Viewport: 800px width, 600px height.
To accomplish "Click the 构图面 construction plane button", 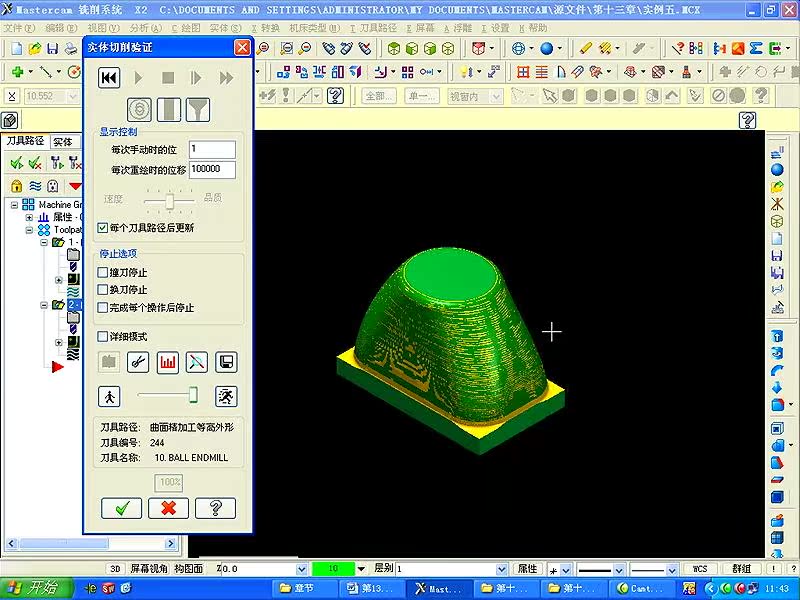I will pyautogui.click(x=188, y=569).
